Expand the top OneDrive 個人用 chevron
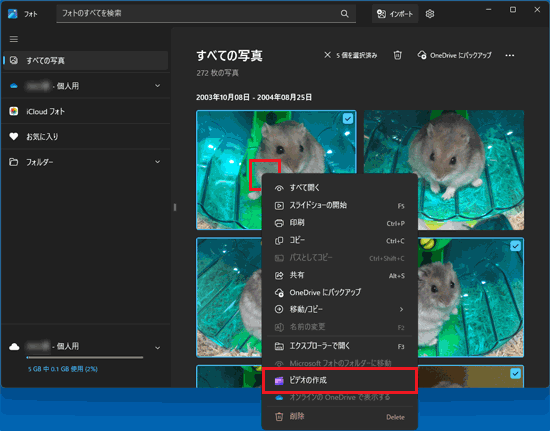Screen dimensions: 550x431 (157, 86)
